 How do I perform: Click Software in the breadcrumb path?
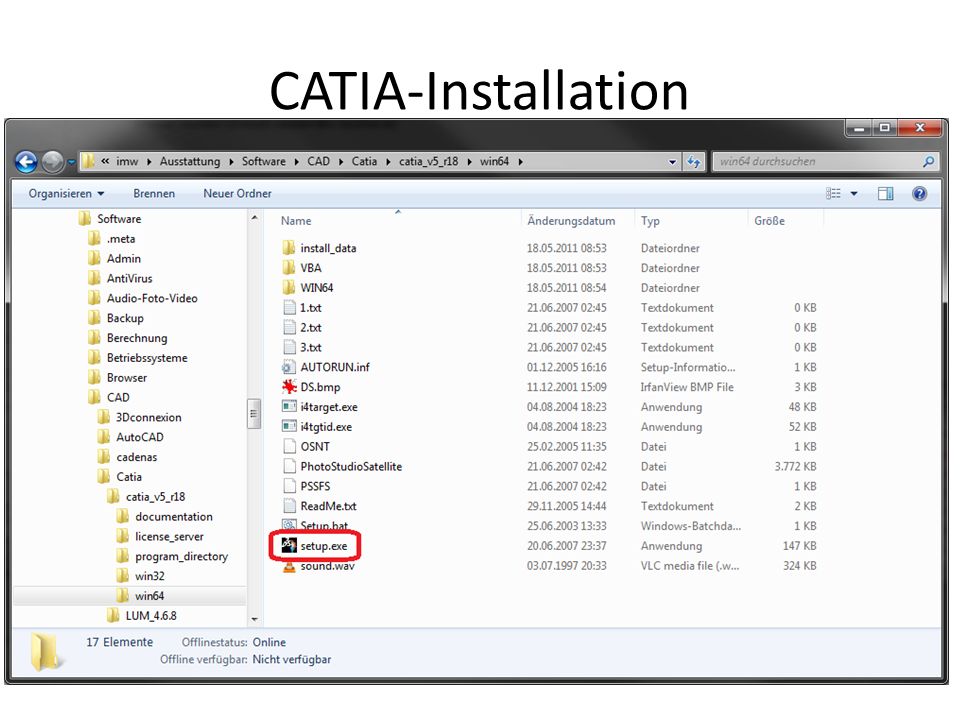coord(263,162)
